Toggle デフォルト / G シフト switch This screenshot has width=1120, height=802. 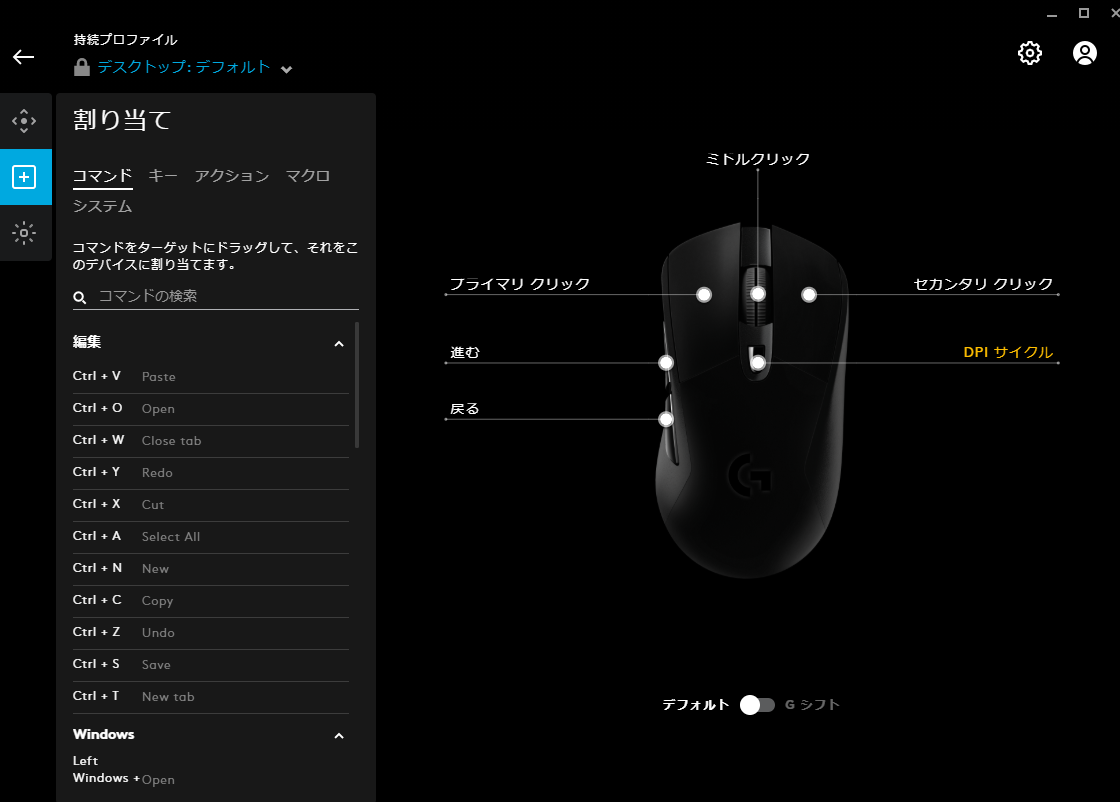(757, 705)
